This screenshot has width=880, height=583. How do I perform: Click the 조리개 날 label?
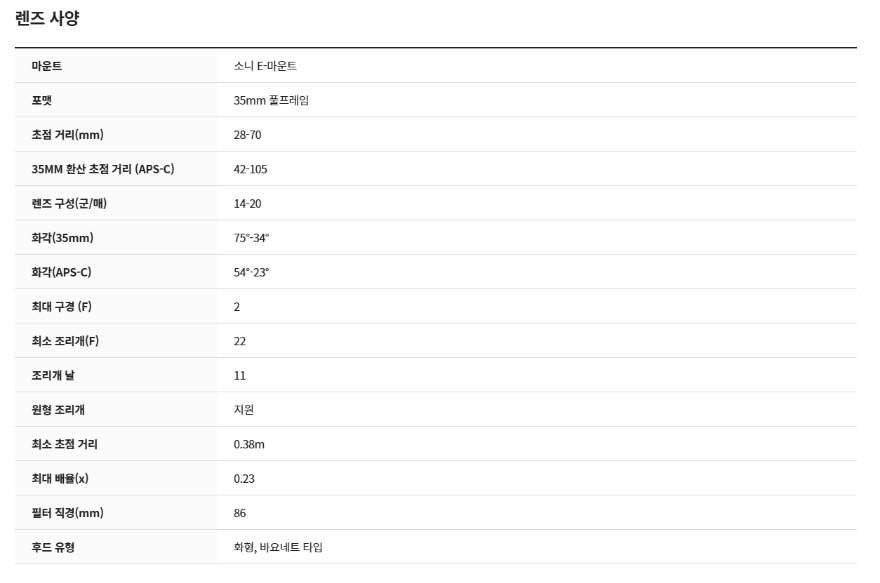[53, 375]
